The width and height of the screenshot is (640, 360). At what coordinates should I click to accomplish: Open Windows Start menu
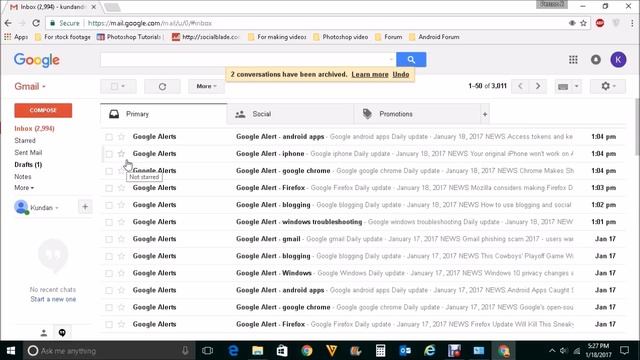click(11, 351)
